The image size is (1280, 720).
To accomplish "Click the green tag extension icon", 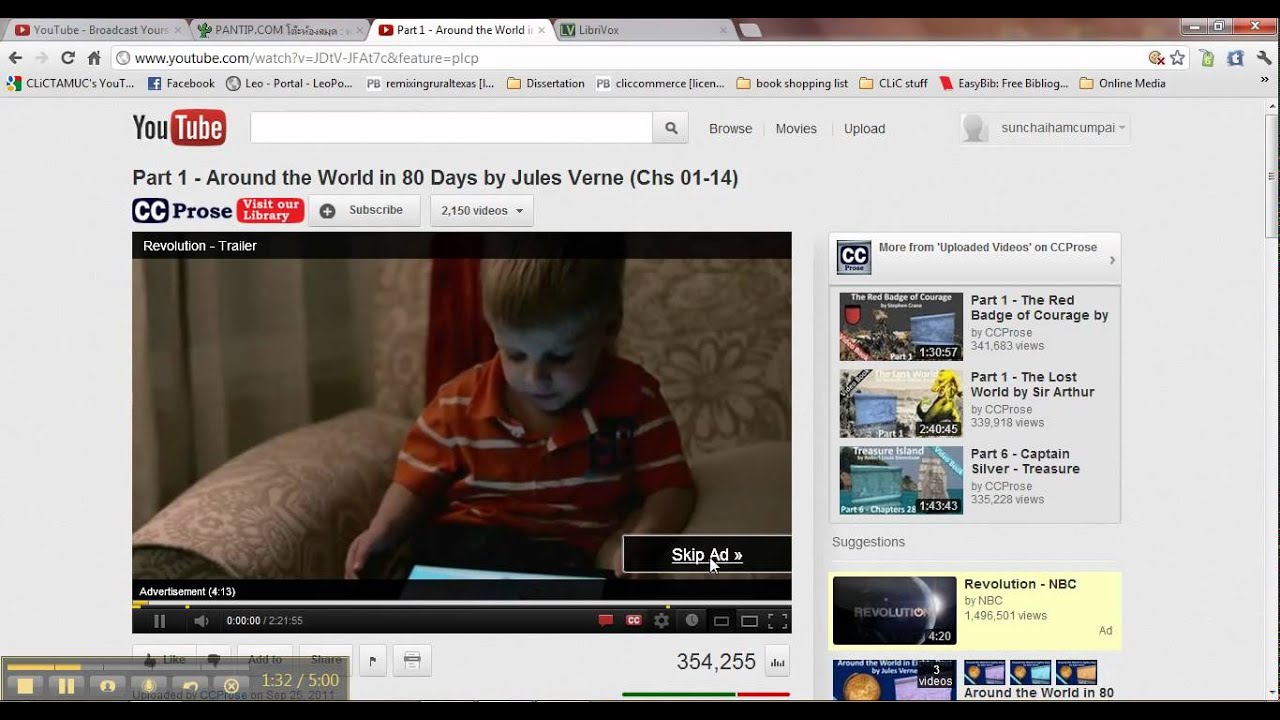I will point(1207,58).
